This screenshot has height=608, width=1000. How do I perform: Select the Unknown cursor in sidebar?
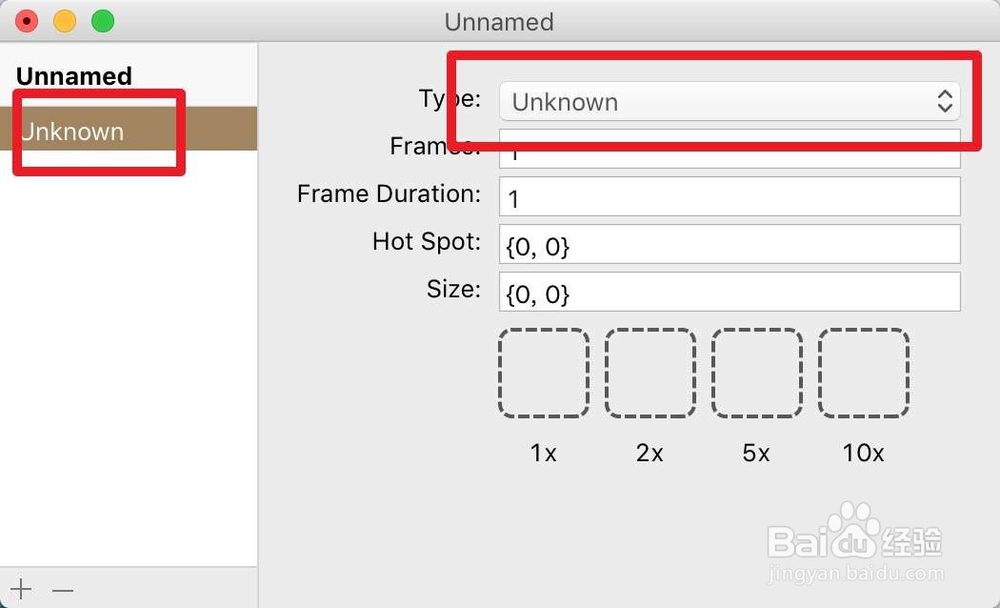tap(128, 130)
